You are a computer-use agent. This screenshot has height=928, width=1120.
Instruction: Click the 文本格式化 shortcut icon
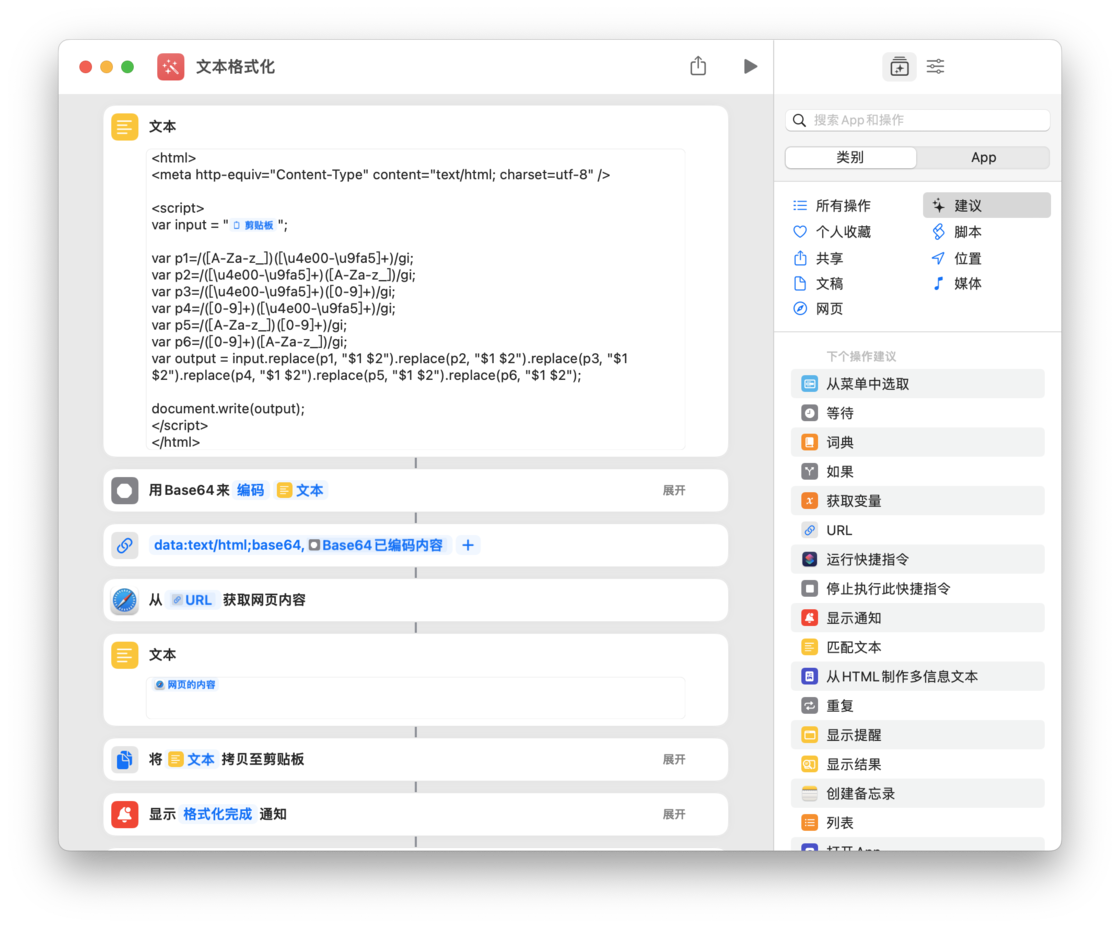(x=171, y=67)
